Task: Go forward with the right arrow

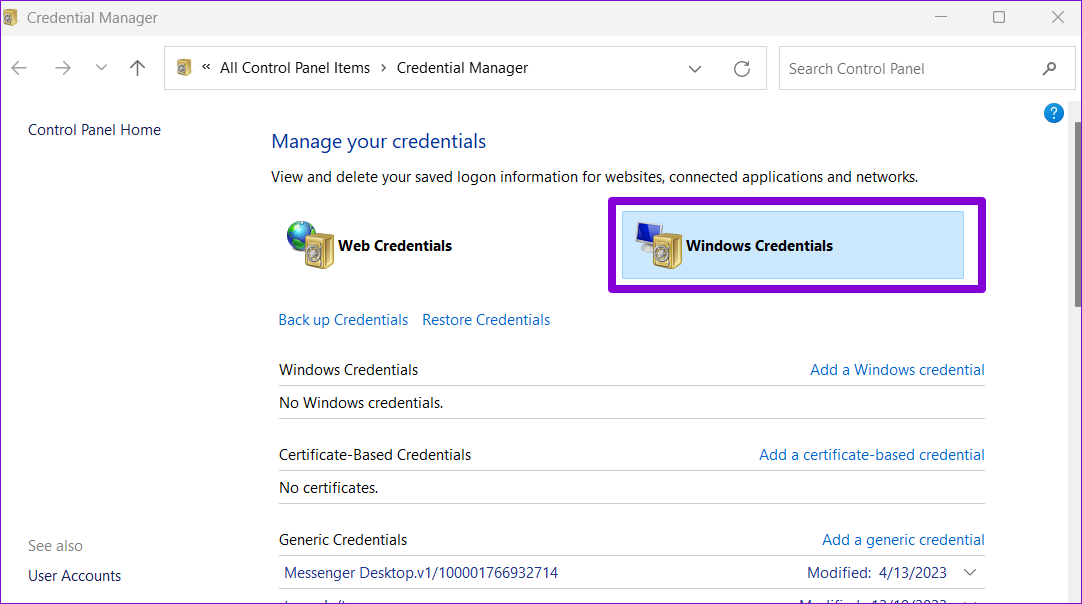Action: tap(63, 68)
